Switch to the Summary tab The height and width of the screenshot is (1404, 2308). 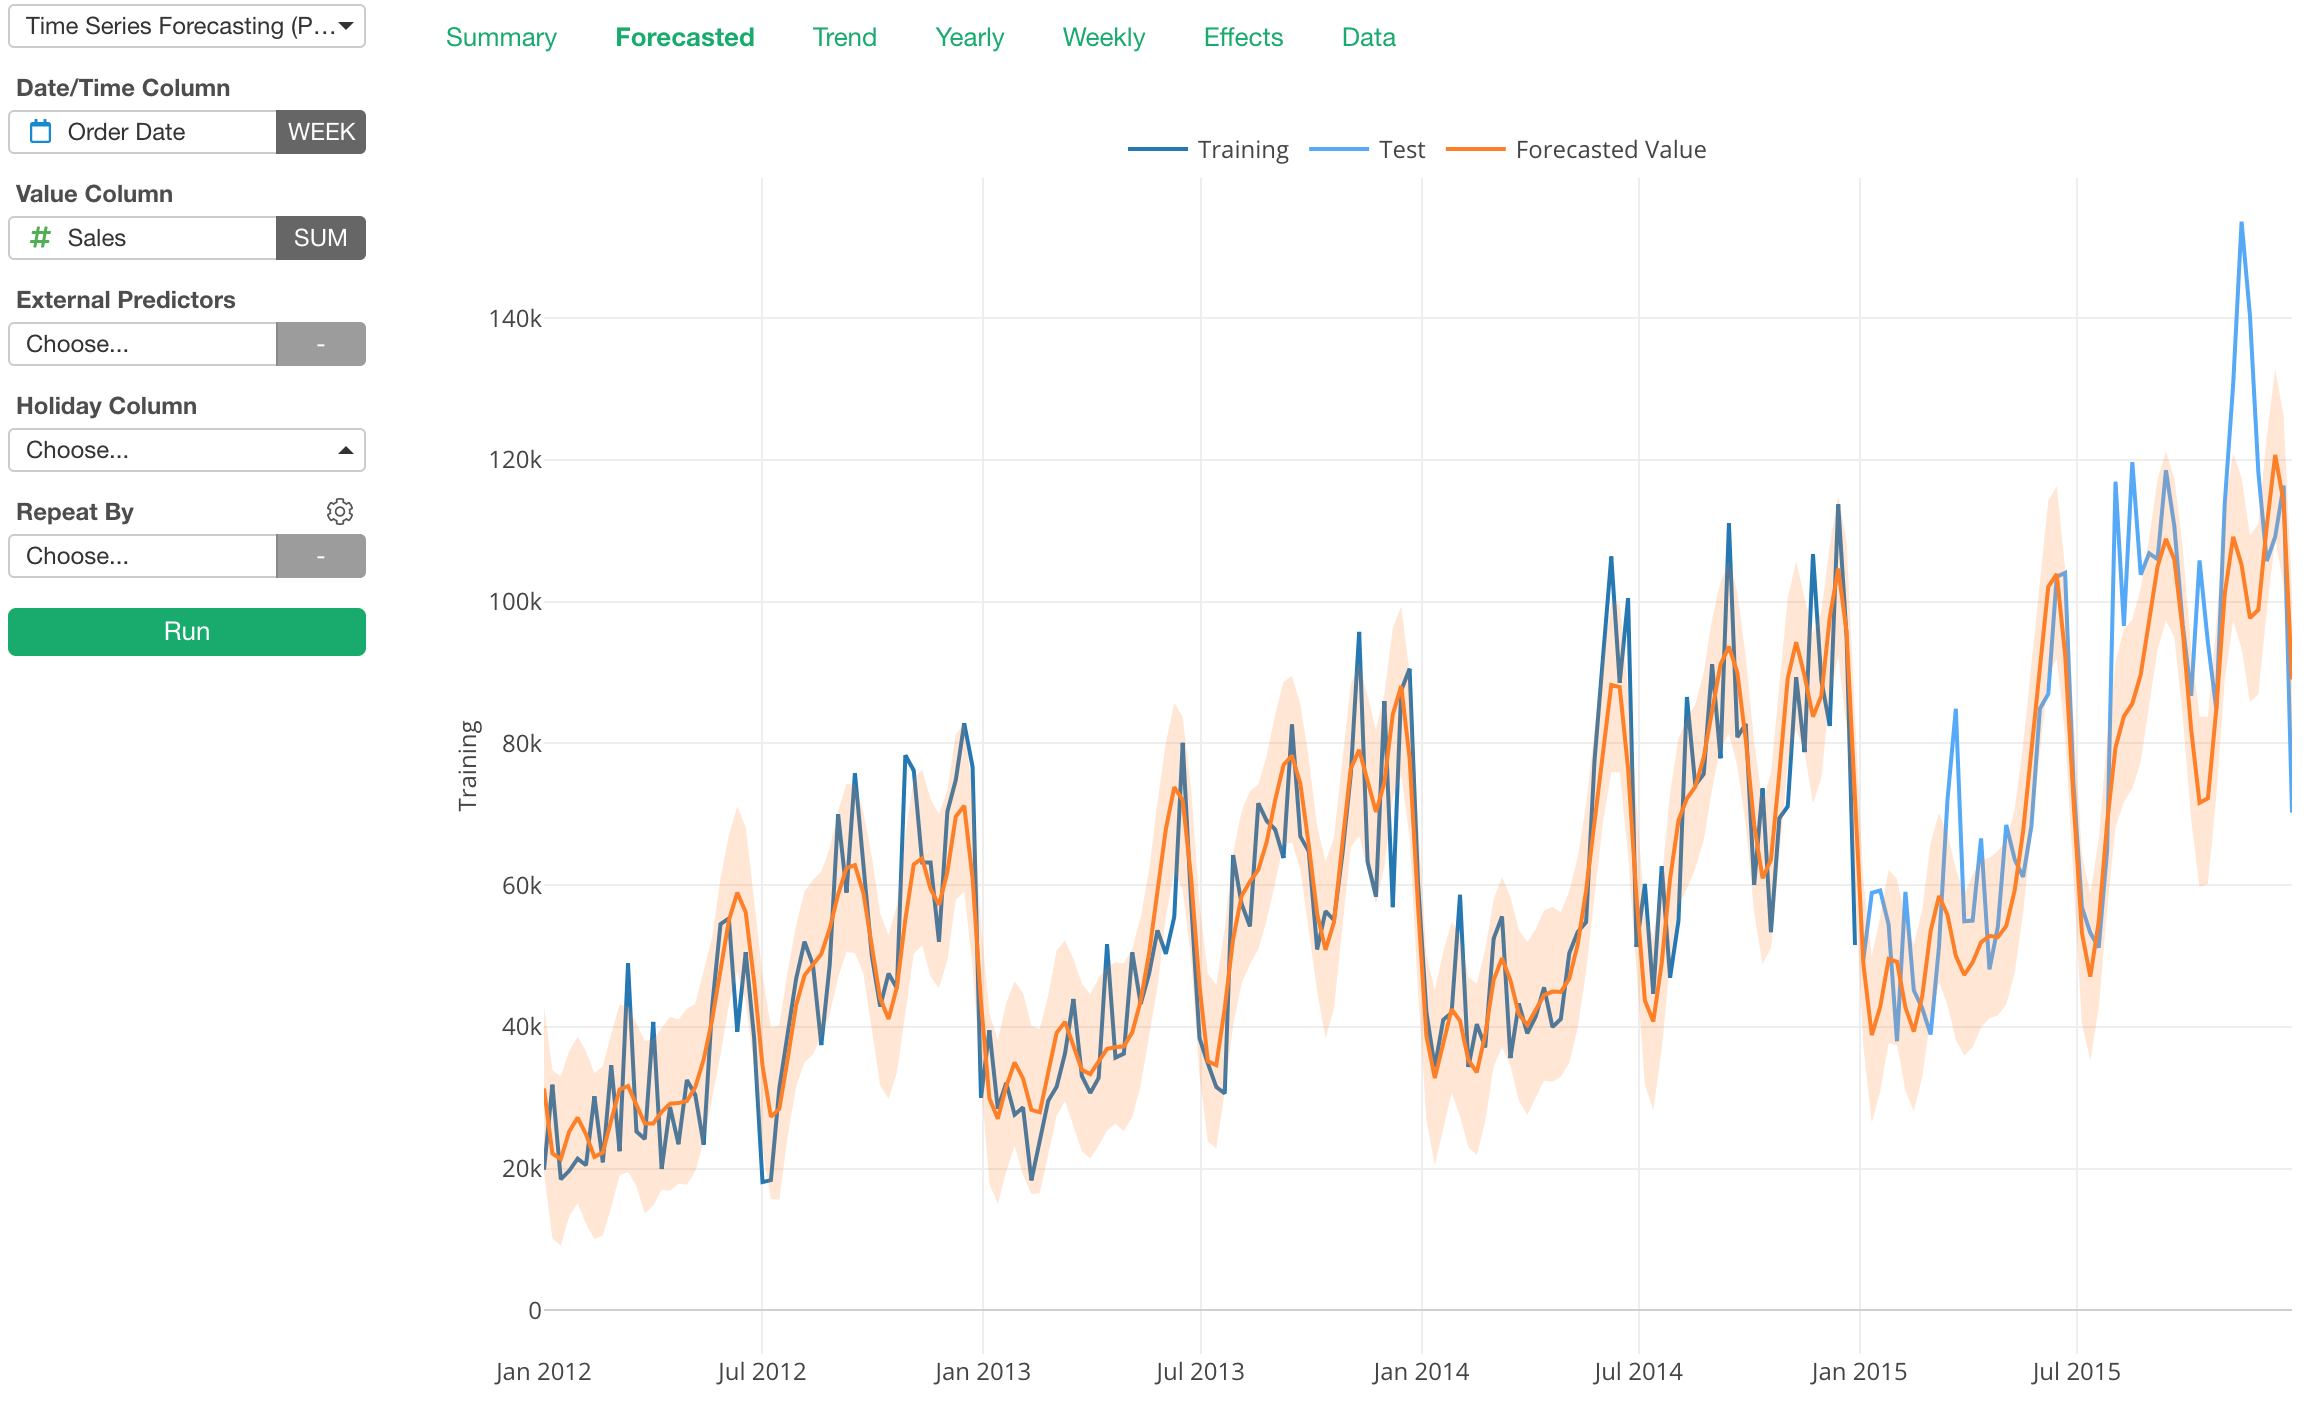pyautogui.click(x=501, y=38)
